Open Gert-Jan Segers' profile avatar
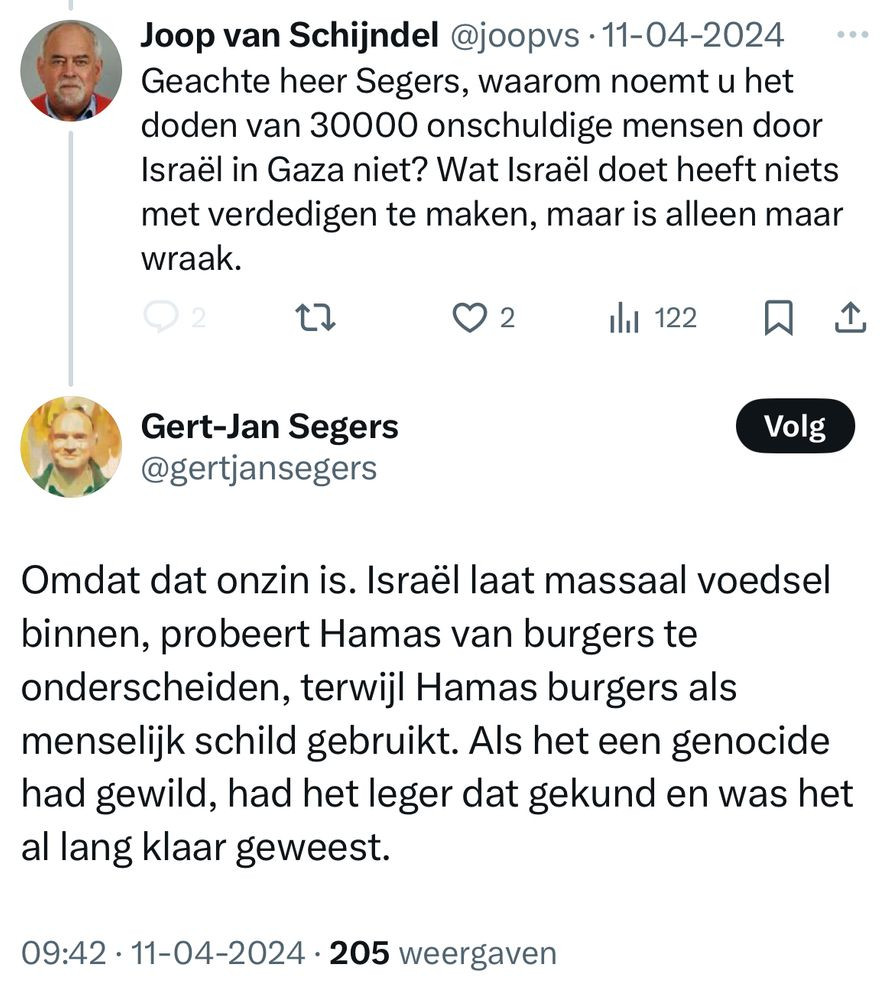The height and width of the screenshot is (1000, 894). (71, 446)
